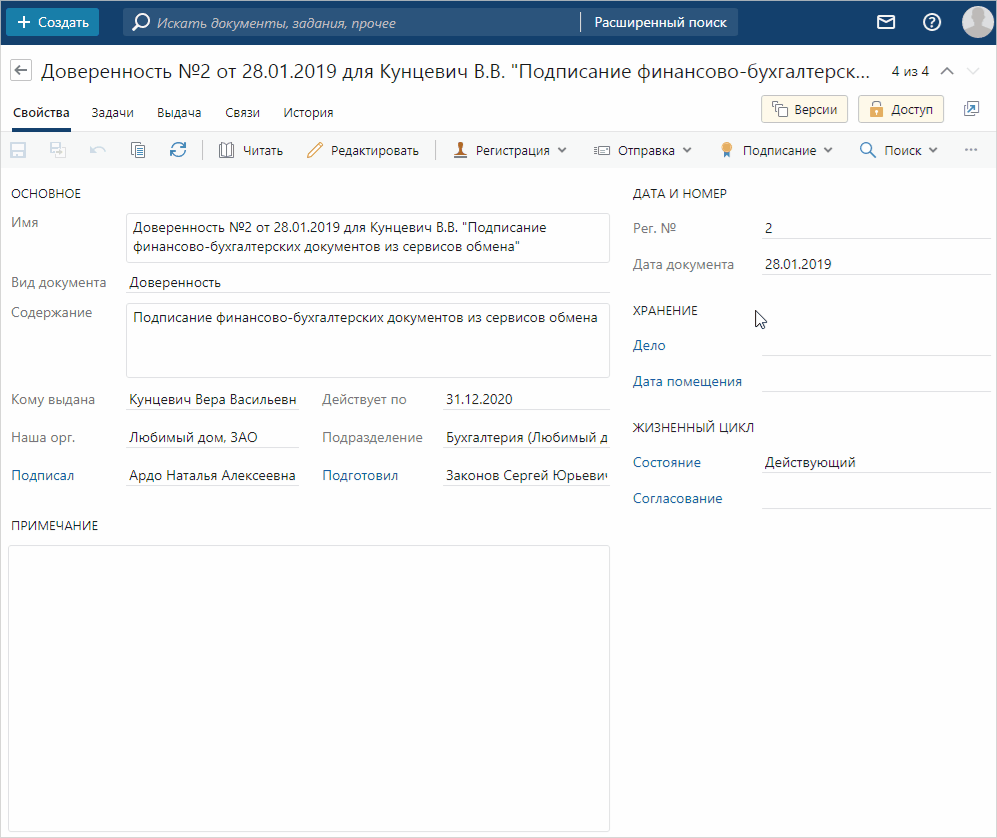The width and height of the screenshot is (997, 838).
Task: Switch to the Задачи tab
Action: coord(113,113)
